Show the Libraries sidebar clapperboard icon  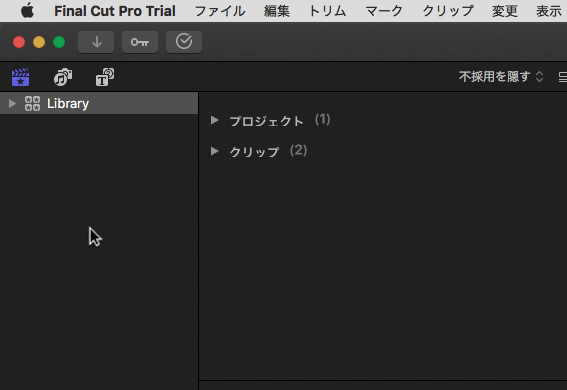[x=21, y=77]
